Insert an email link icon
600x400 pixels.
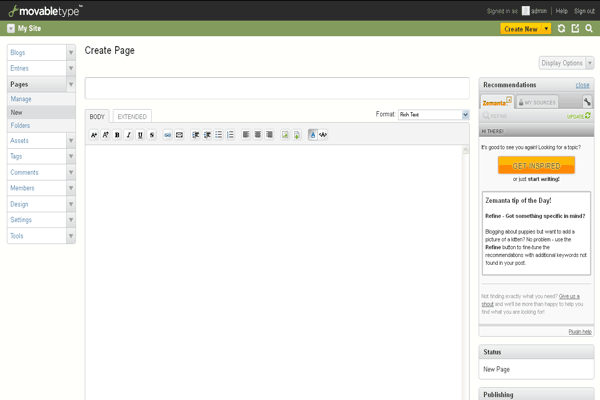tap(179, 135)
